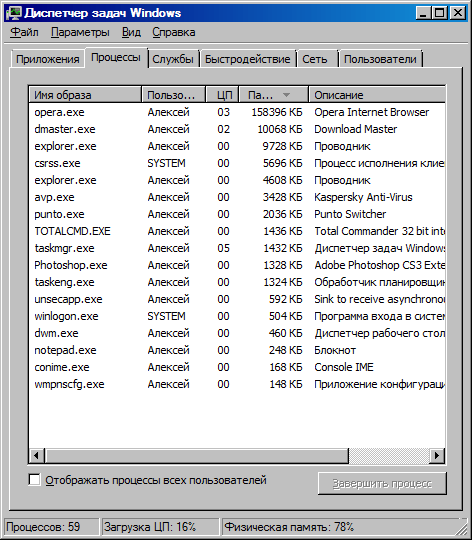Open the Быстродействие tab

pos(248,59)
